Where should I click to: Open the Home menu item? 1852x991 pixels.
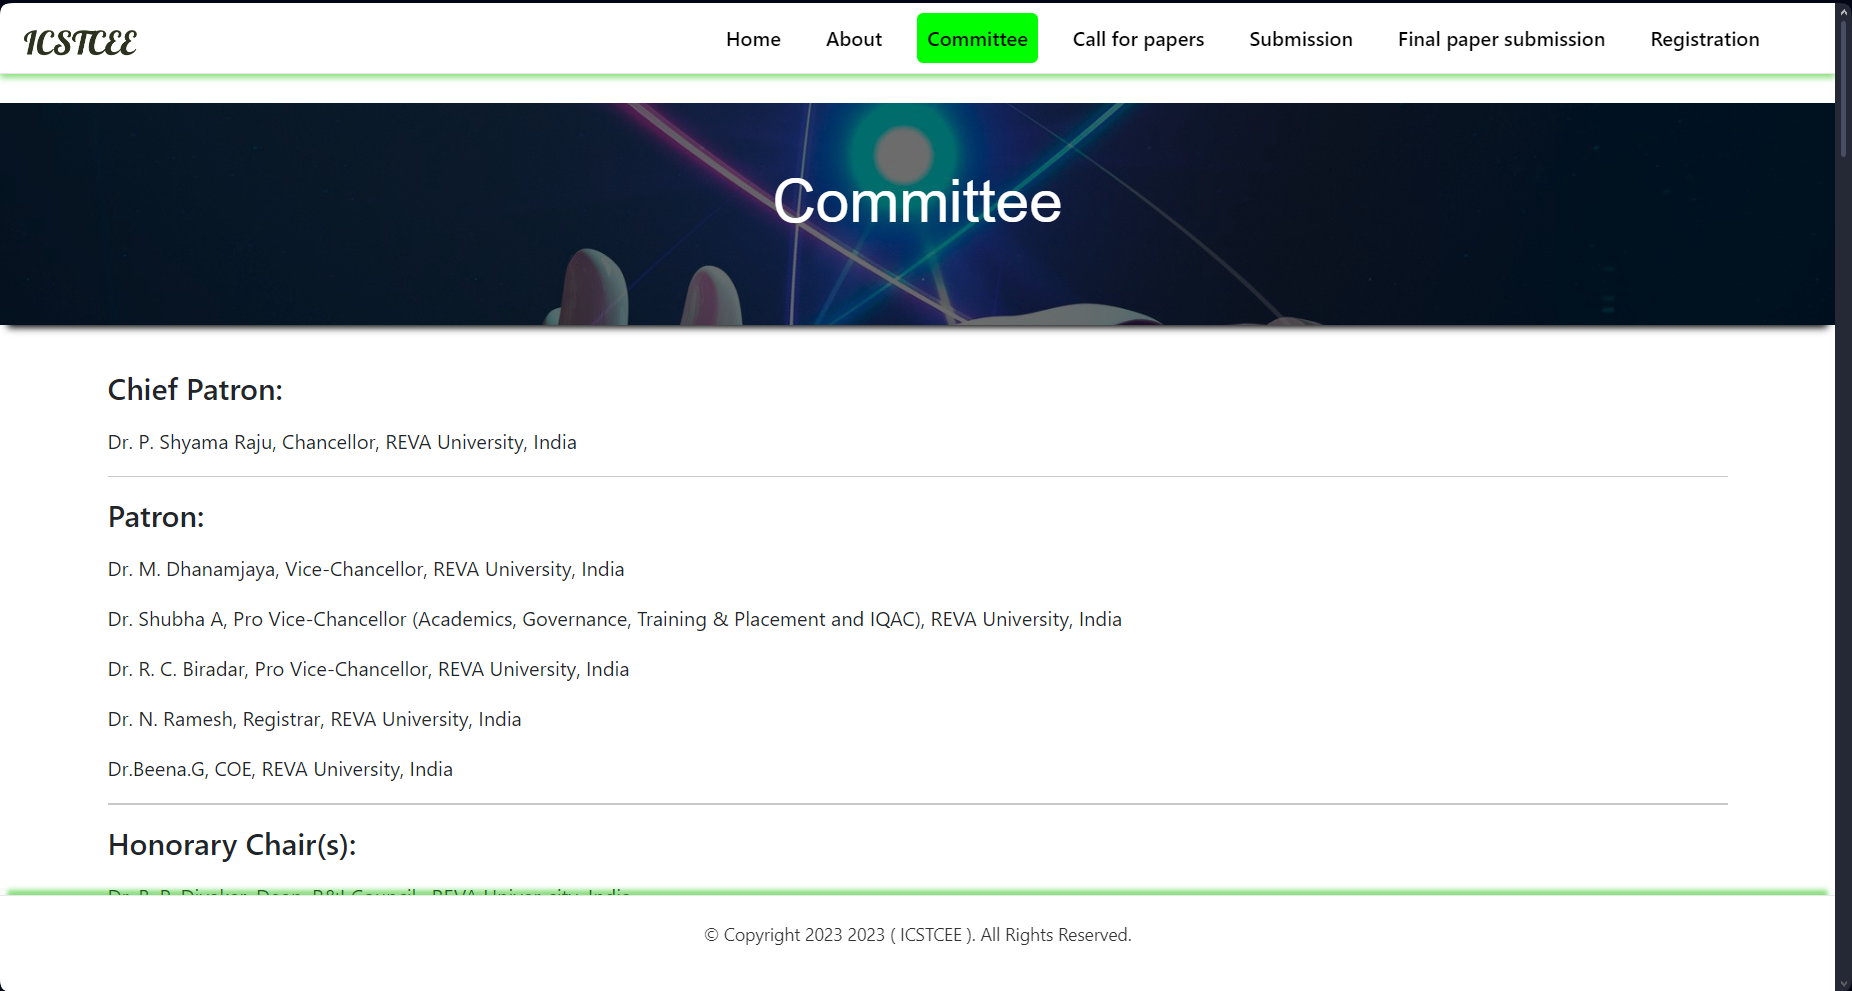tap(753, 39)
